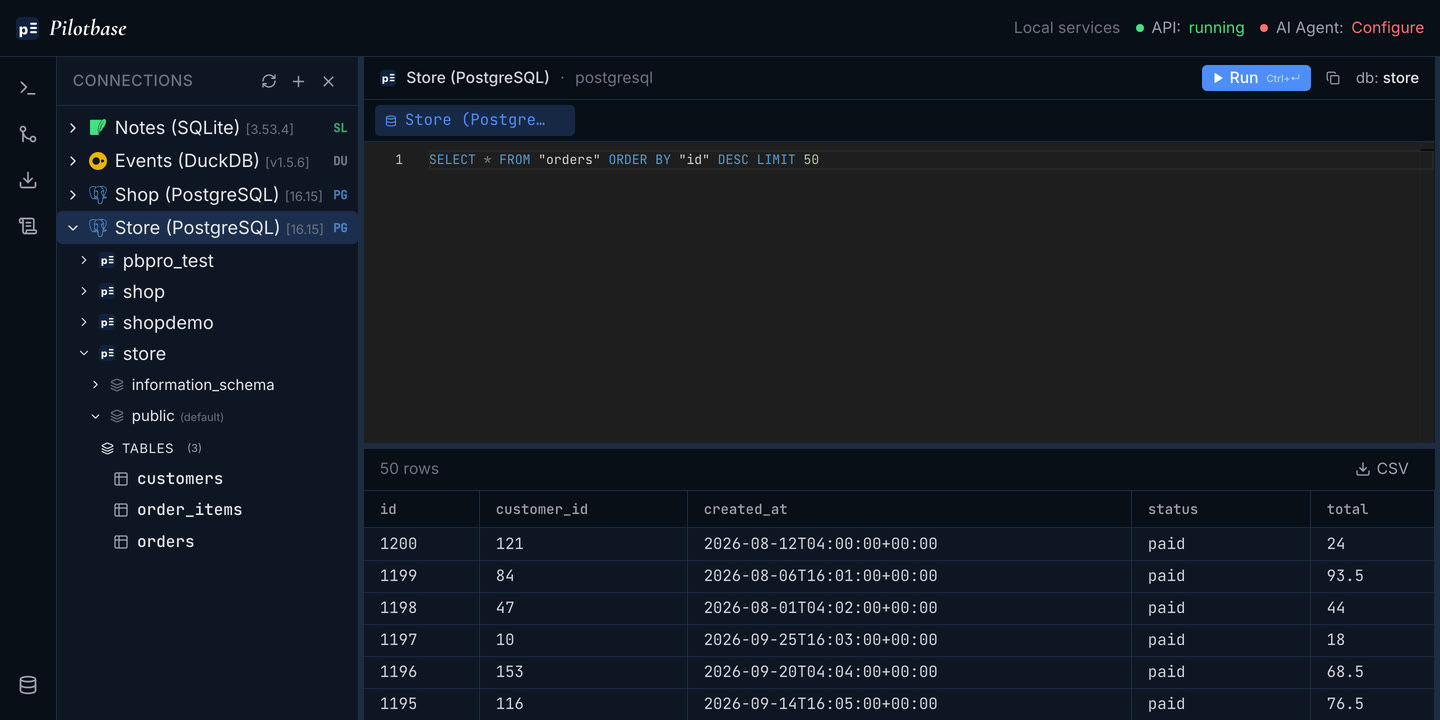Copy the query using the copy icon
This screenshot has height=720, width=1440.
[1333, 78]
